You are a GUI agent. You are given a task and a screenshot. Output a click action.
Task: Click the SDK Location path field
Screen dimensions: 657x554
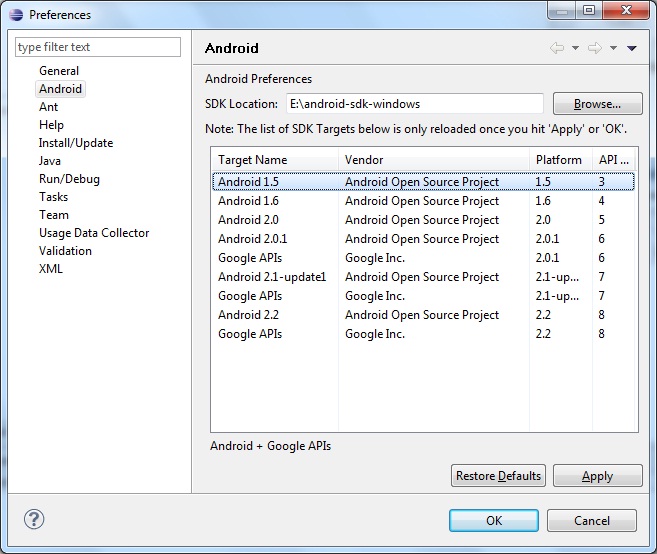(415, 104)
